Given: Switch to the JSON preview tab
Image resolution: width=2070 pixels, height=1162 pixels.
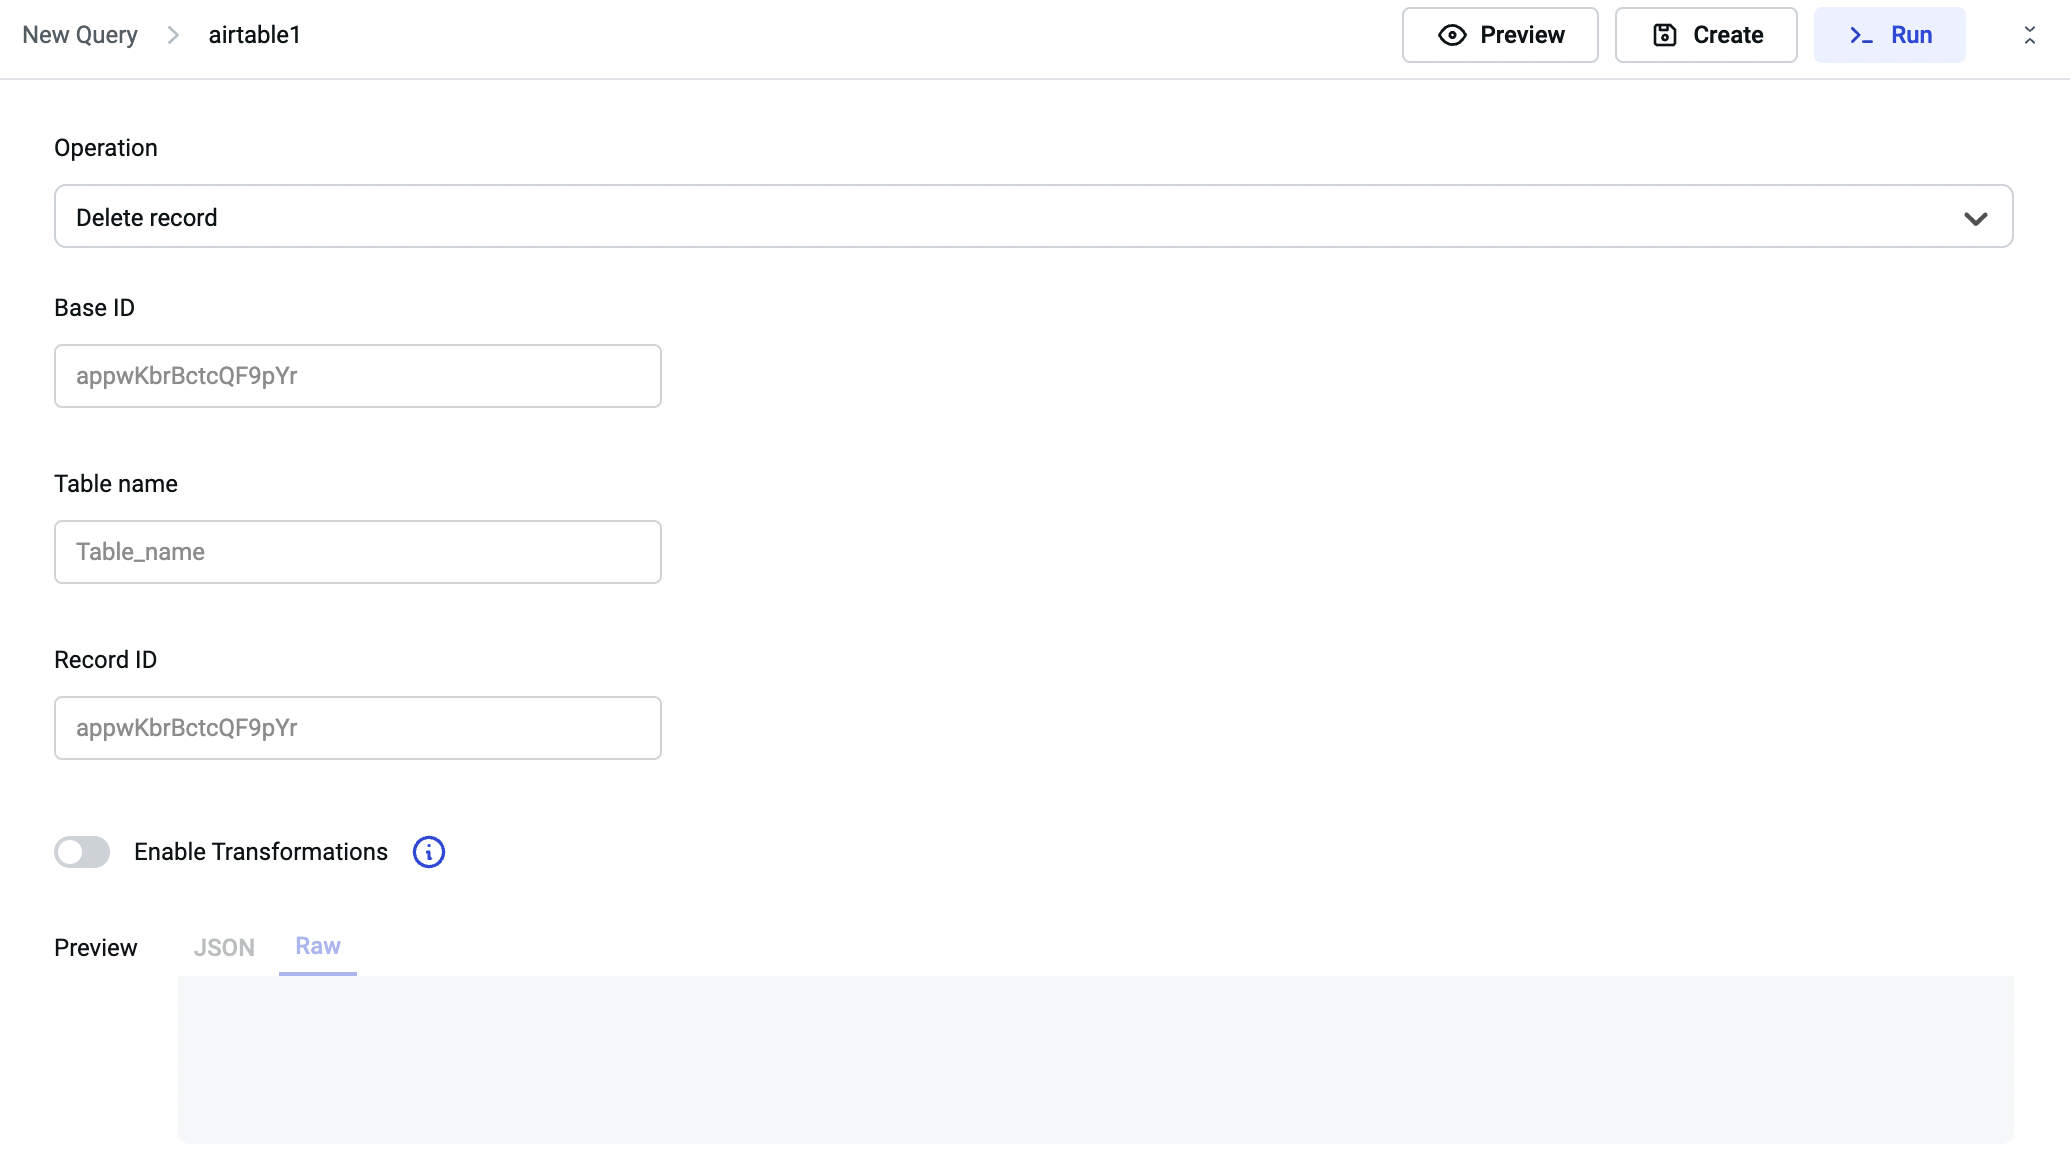Looking at the screenshot, I should 224,947.
